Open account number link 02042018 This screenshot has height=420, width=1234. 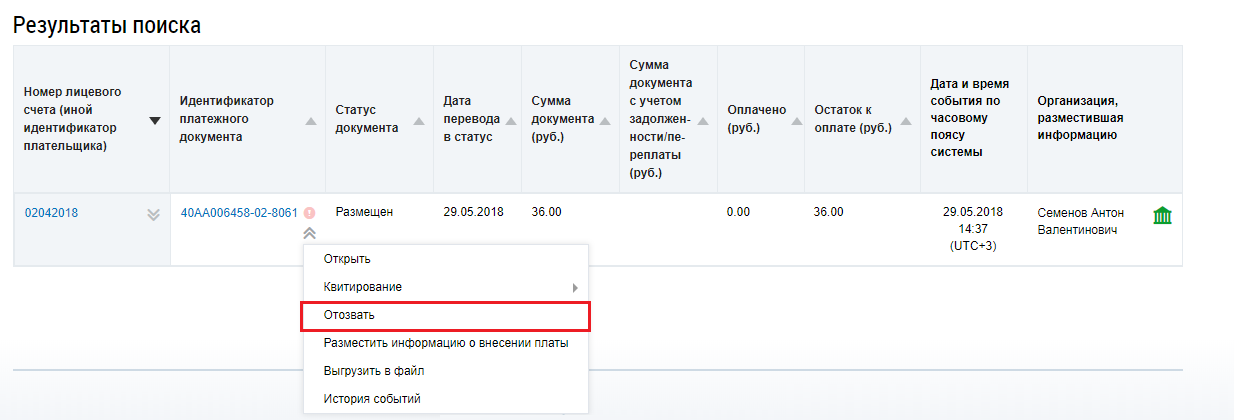point(51,213)
